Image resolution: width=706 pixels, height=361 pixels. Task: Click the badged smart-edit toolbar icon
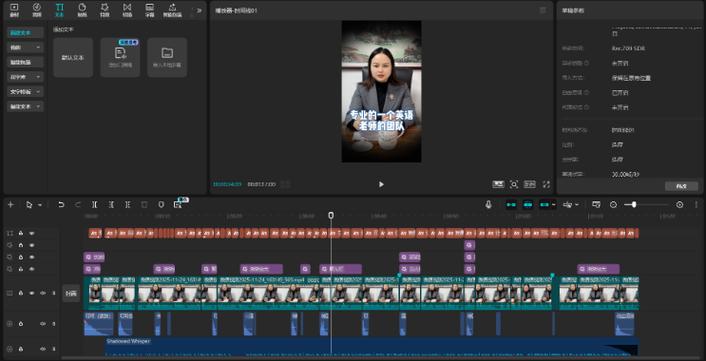click(177, 205)
